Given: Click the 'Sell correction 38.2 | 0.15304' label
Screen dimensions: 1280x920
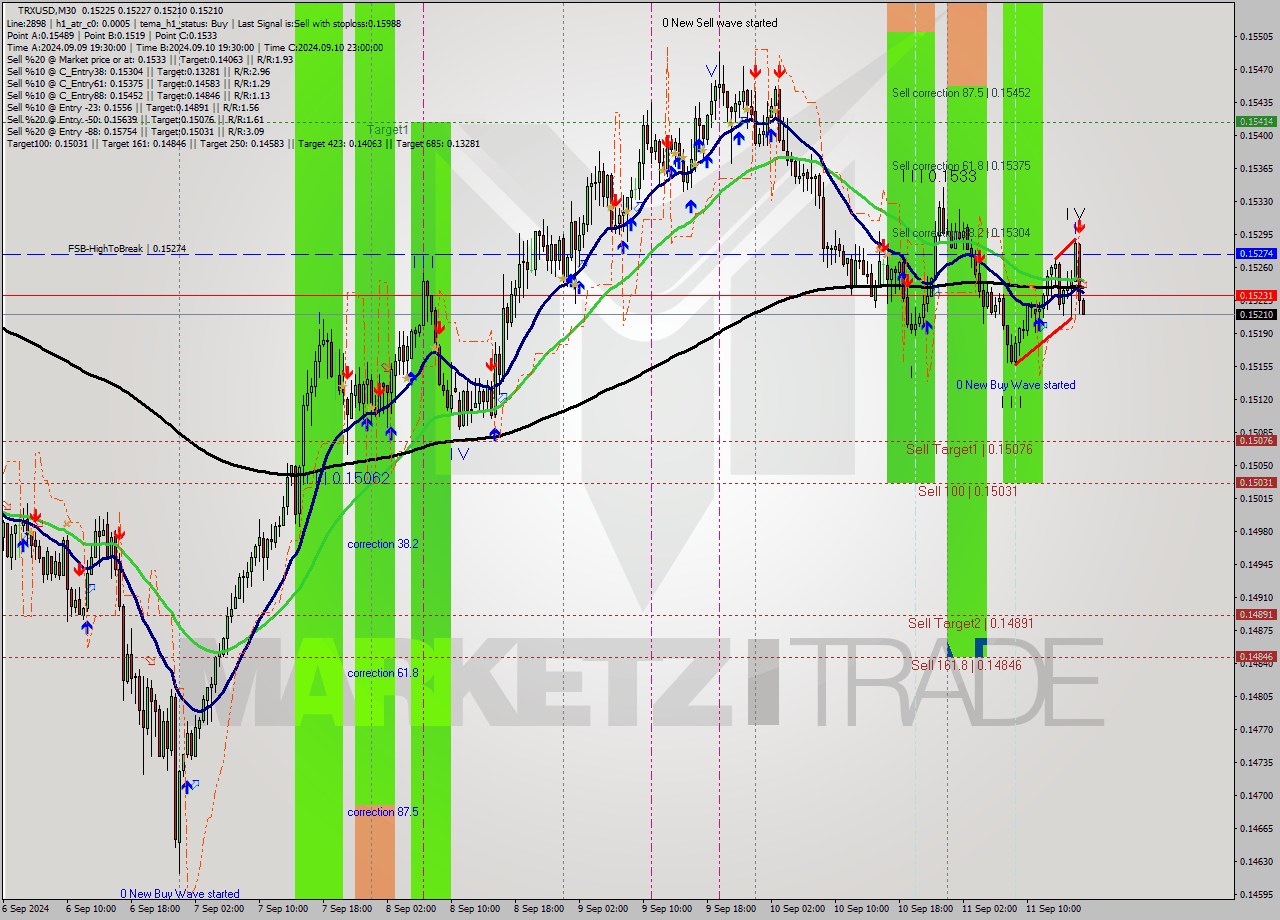Looking at the screenshot, I should point(961,233).
